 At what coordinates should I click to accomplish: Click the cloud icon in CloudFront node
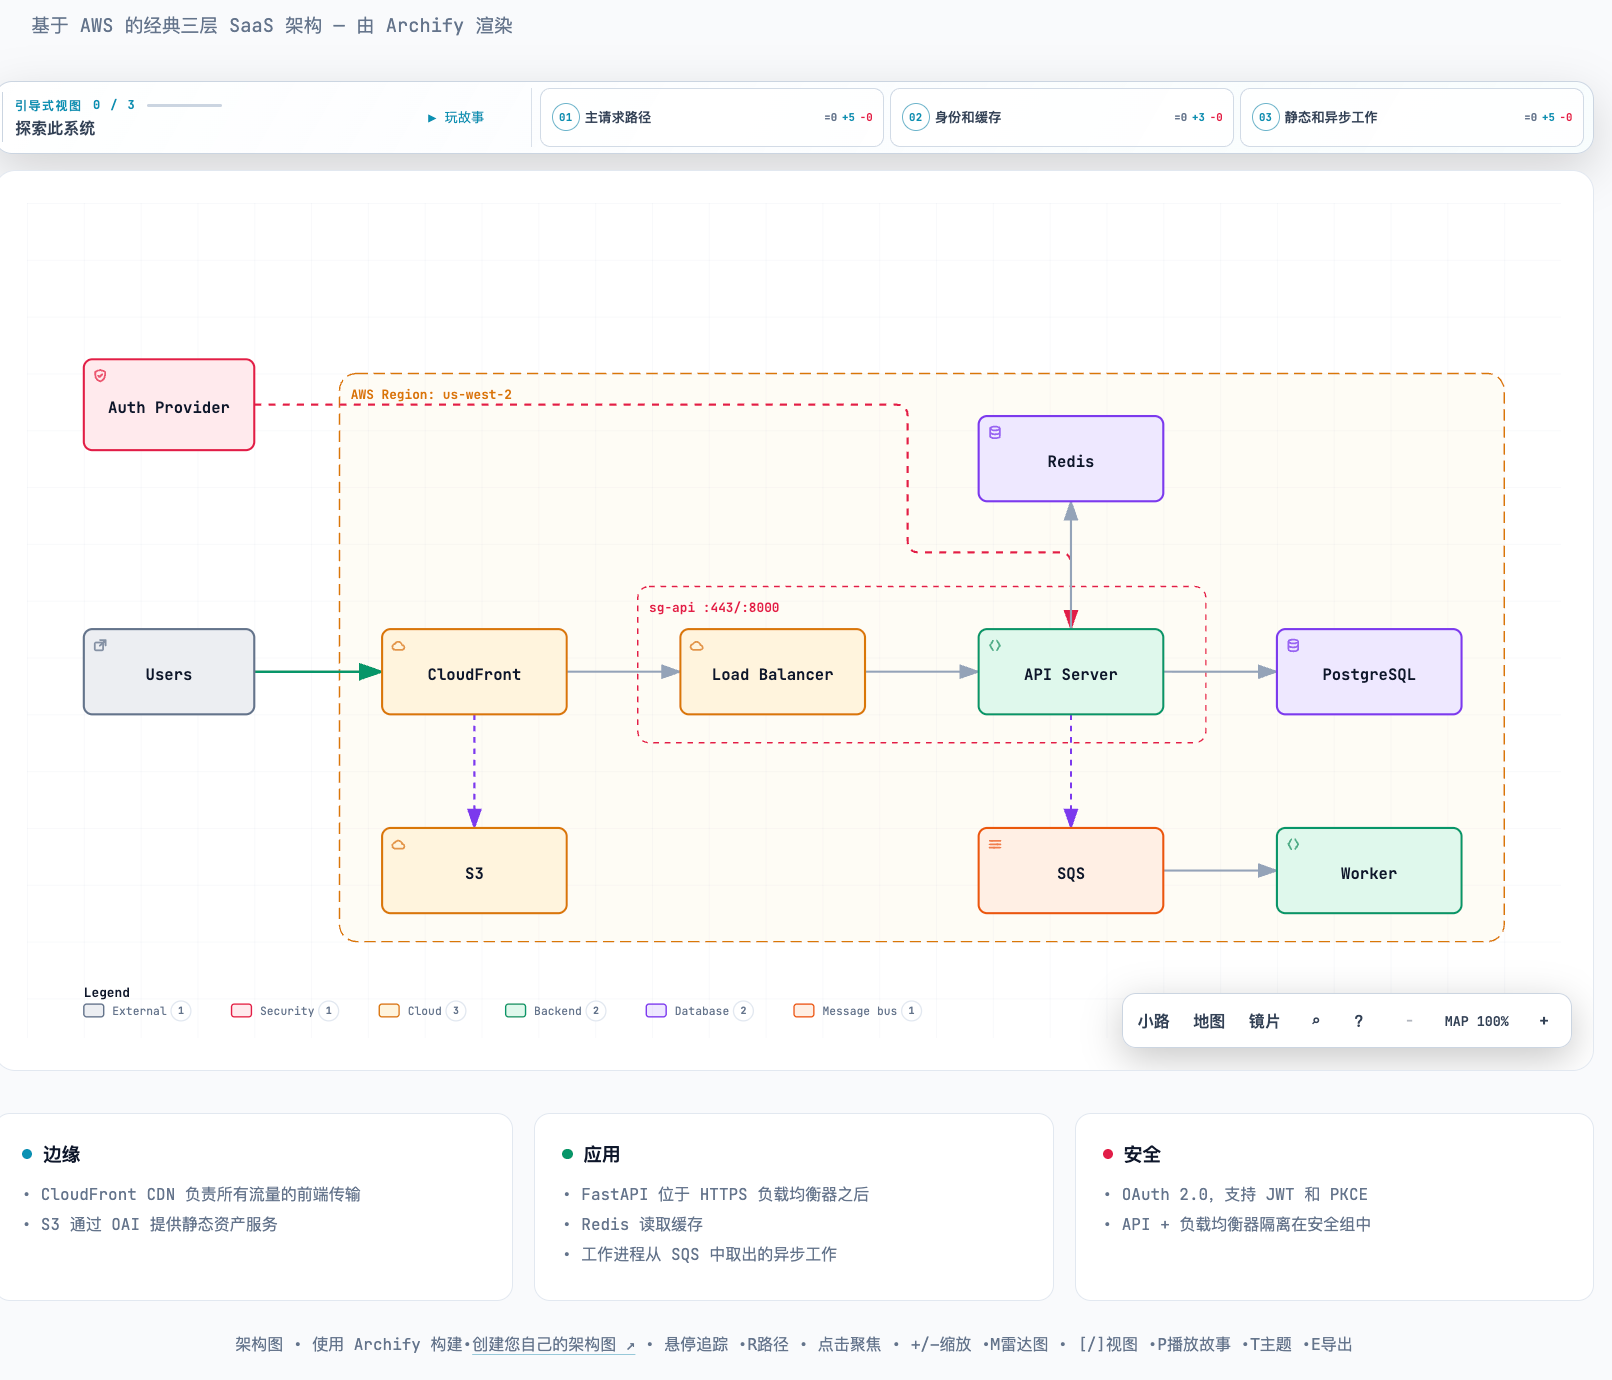coord(399,646)
